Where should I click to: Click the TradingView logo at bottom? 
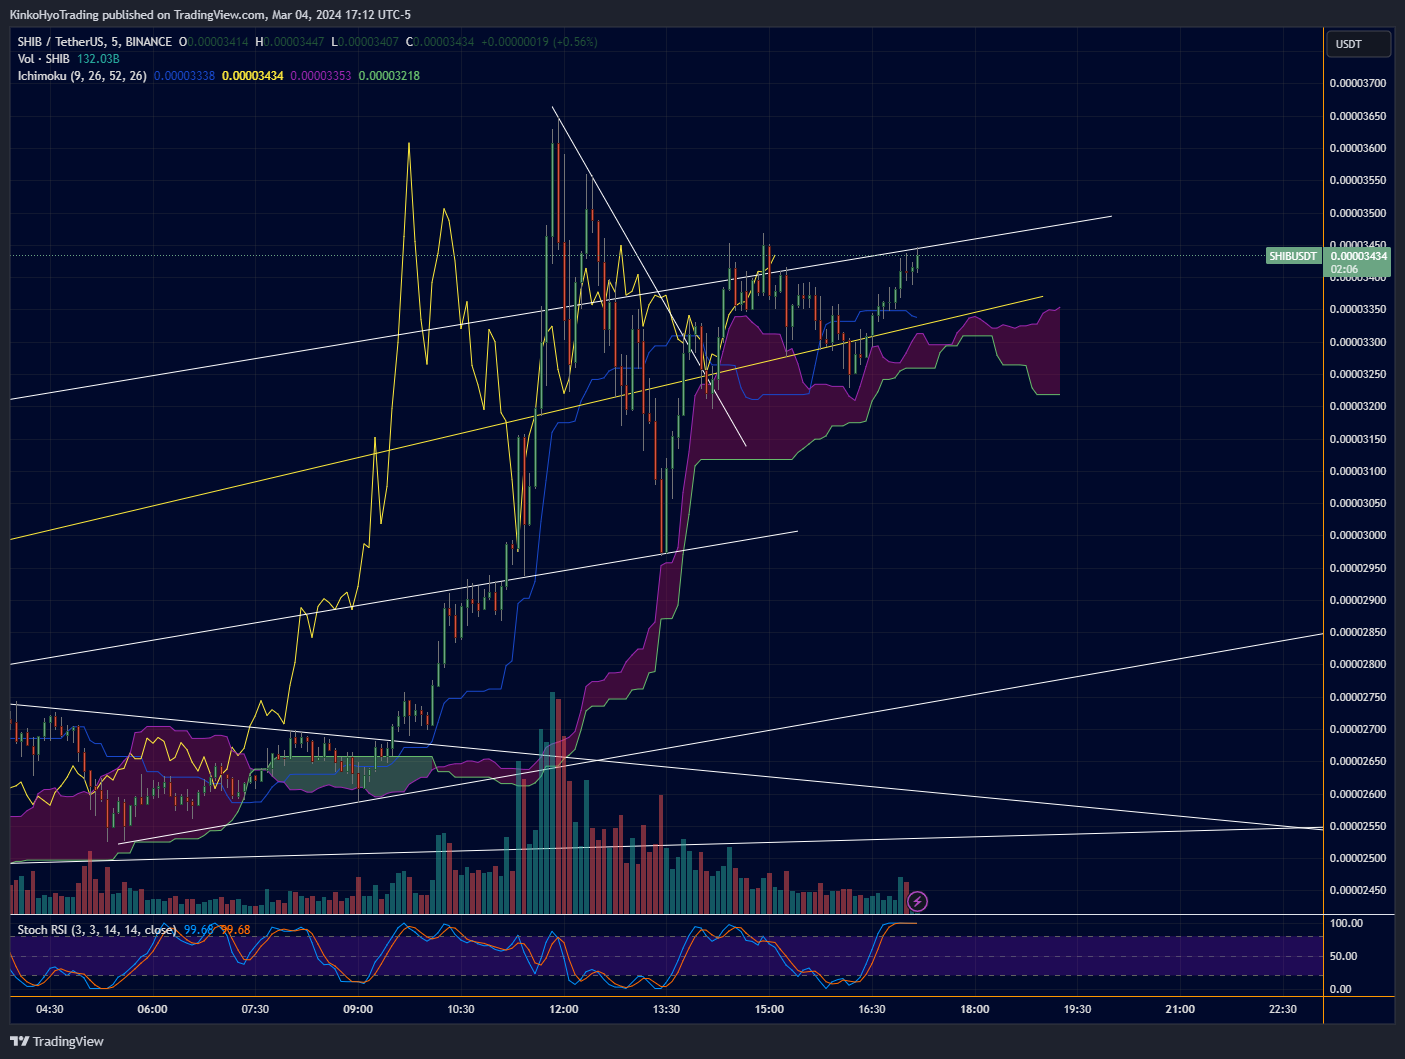point(56,1041)
